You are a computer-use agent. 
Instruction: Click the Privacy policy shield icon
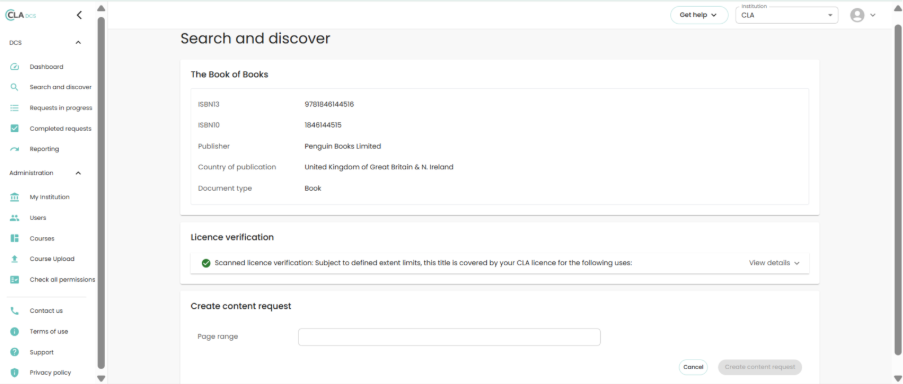[15, 372]
